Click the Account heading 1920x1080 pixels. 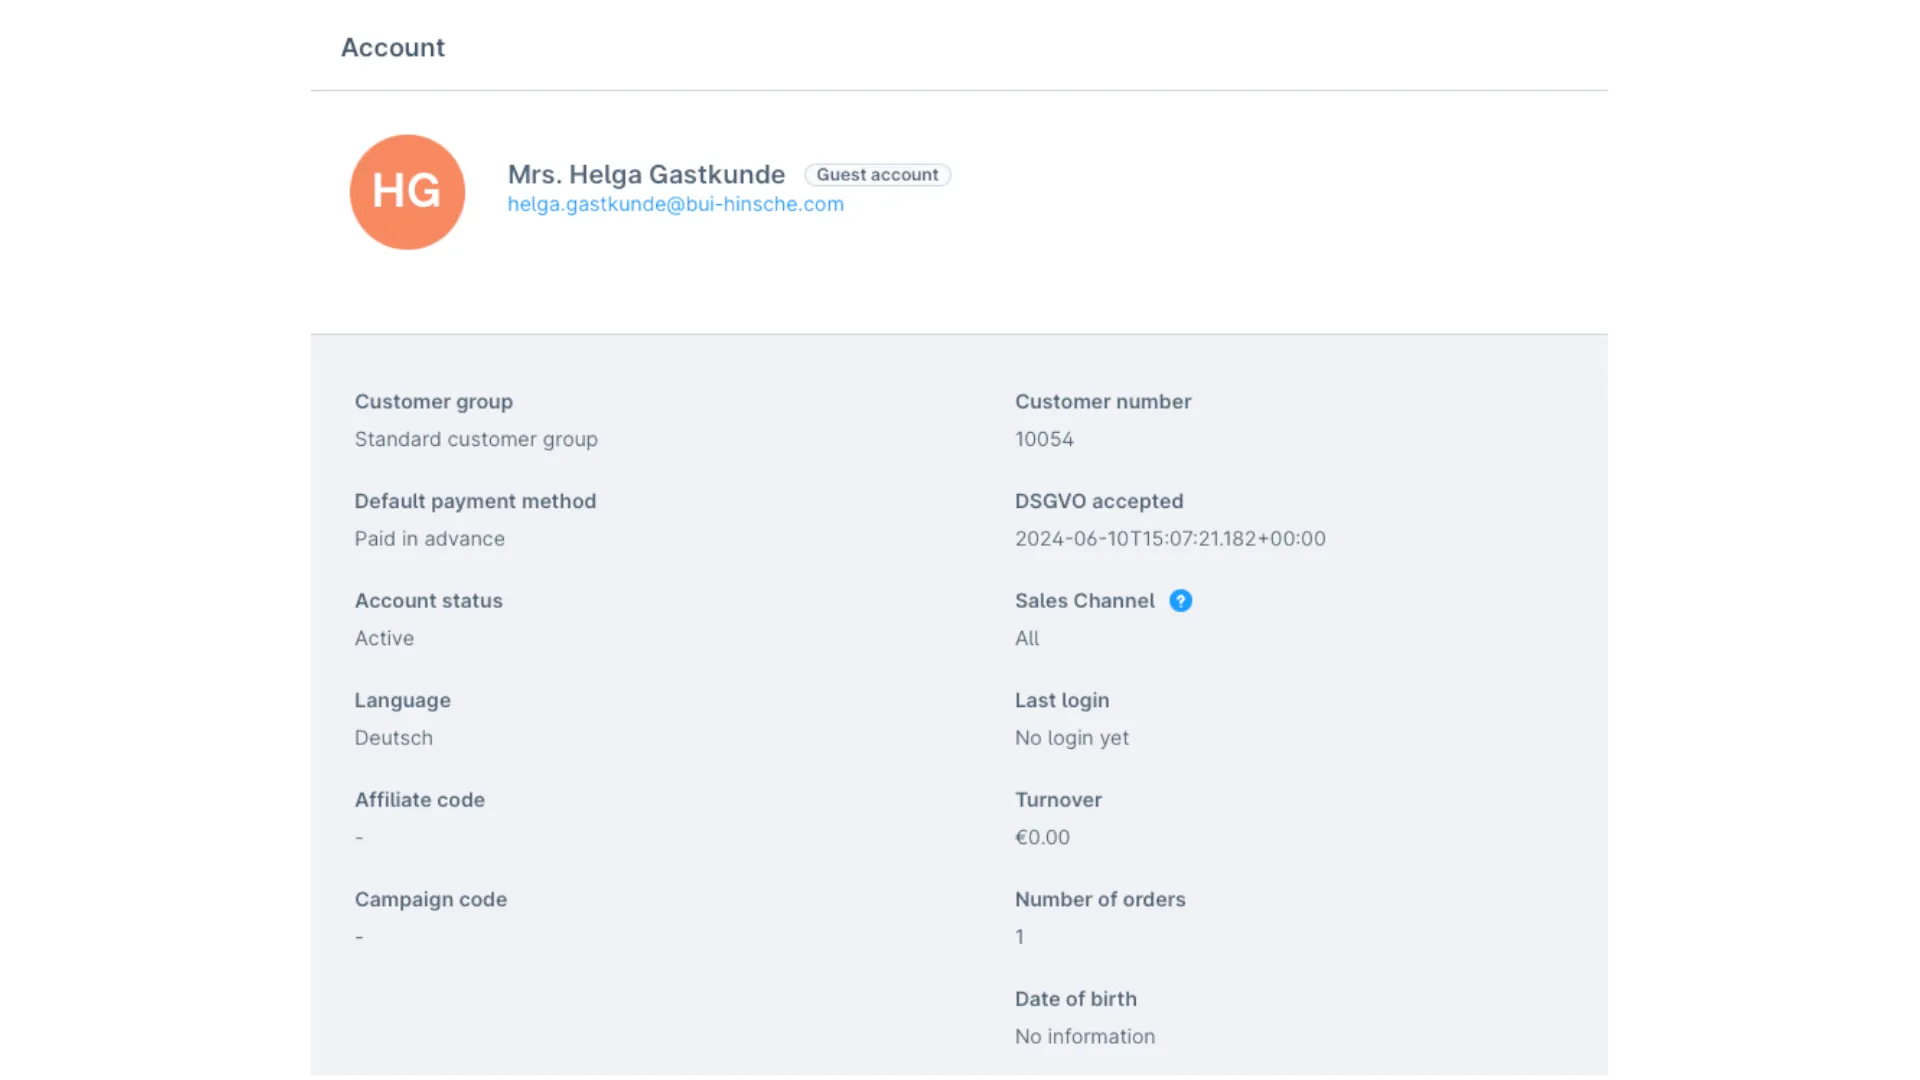[x=392, y=47]
